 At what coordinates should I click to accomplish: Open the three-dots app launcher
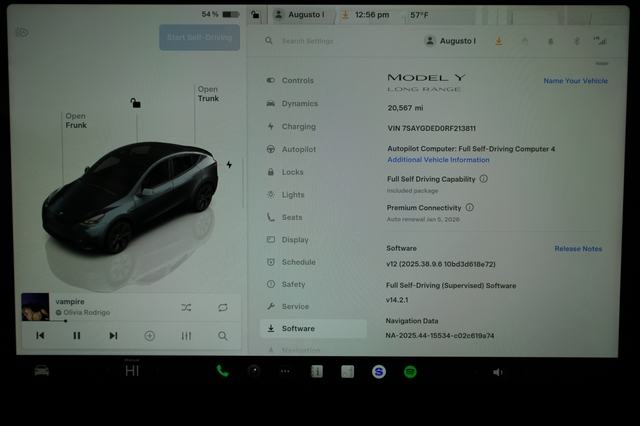[285, 371]
